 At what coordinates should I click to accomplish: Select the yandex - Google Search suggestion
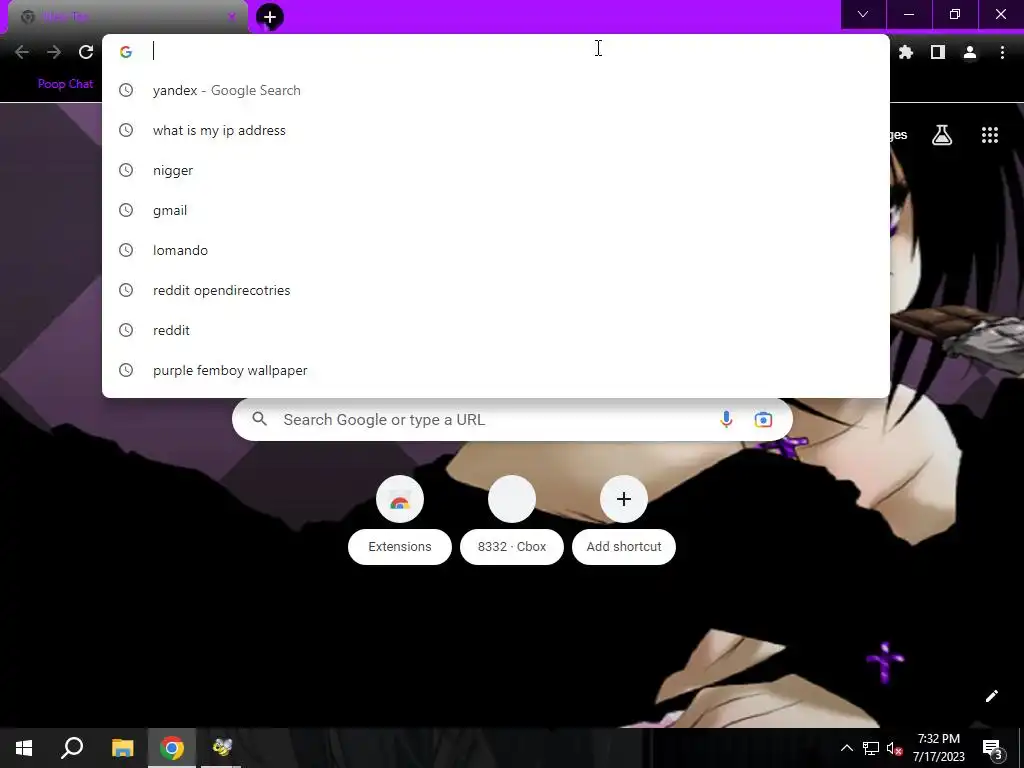click(496, 90)
